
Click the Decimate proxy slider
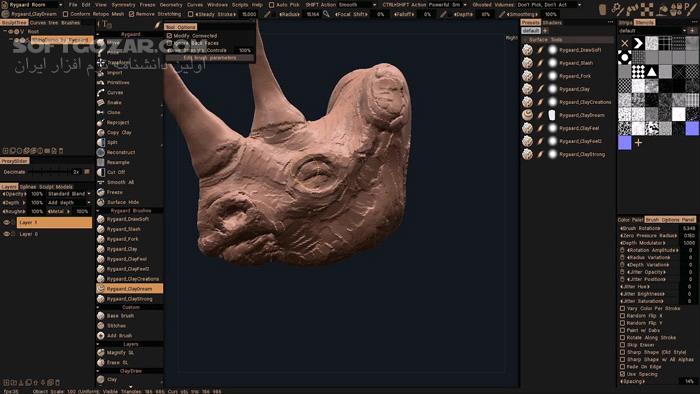coord(48,172)
